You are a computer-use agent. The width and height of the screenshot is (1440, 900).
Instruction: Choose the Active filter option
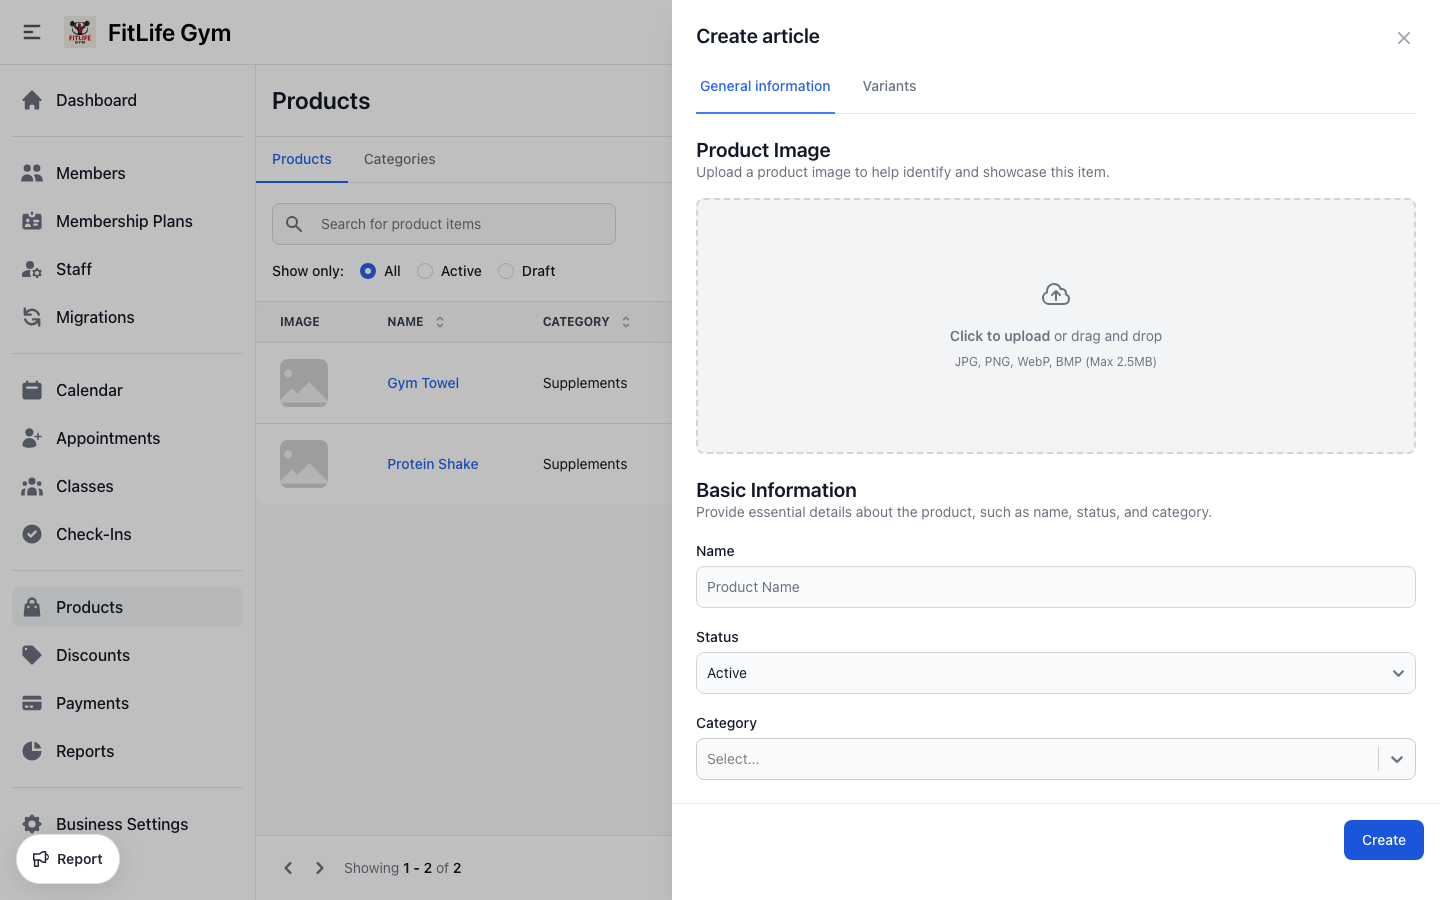424,271
